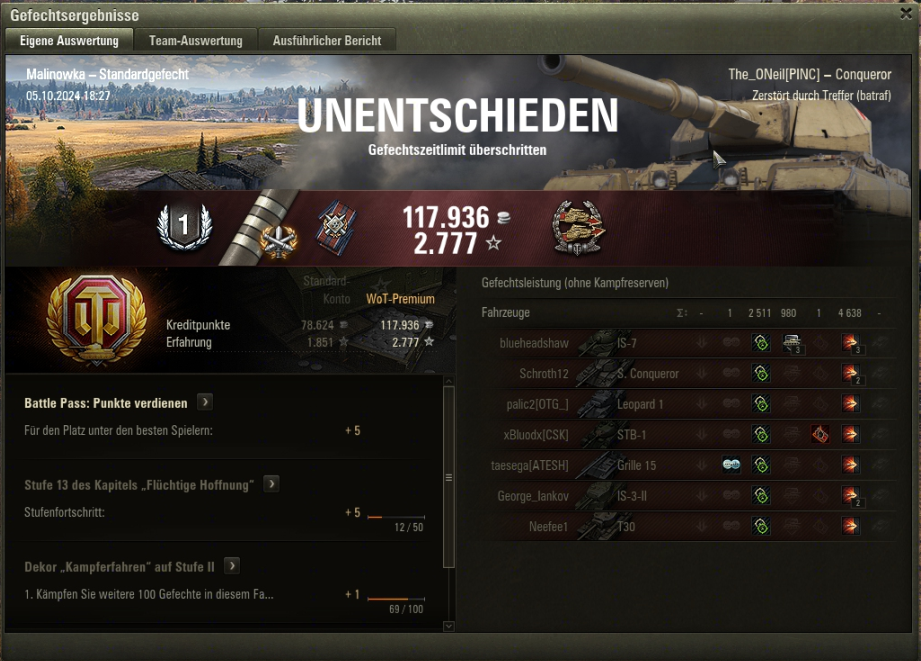Expand the Dekor Kampferfahren auf Stufe II arrow

tap(232, 566)
